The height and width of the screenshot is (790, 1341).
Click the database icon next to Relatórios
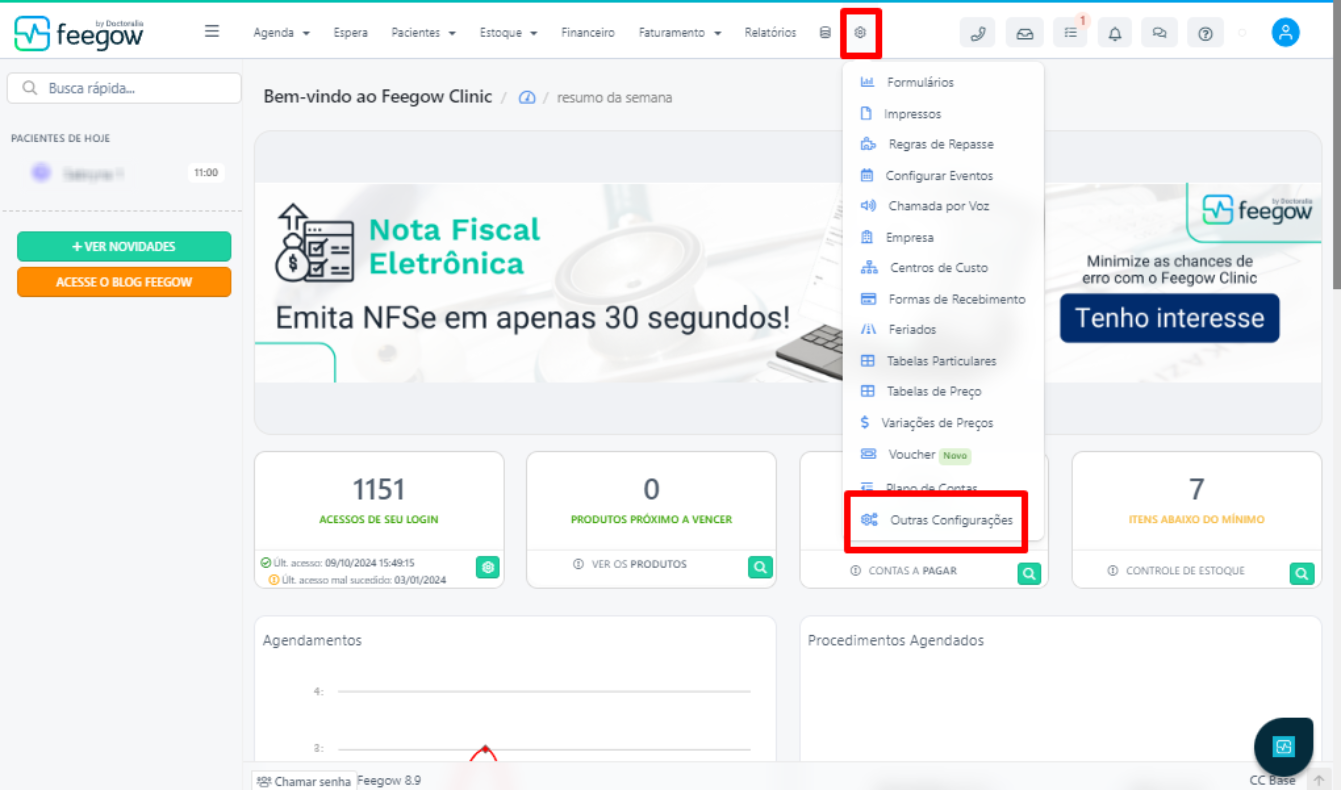point(825,33)
